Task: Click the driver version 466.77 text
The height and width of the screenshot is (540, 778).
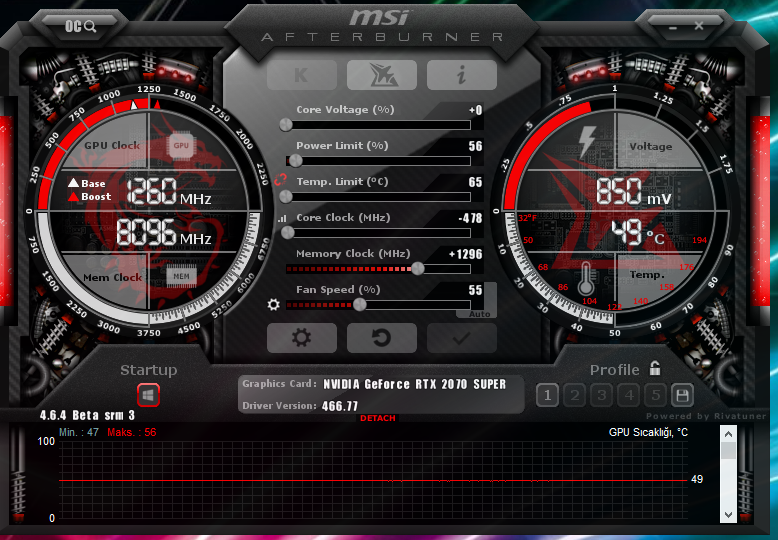Action: click(x=340, y=406)
